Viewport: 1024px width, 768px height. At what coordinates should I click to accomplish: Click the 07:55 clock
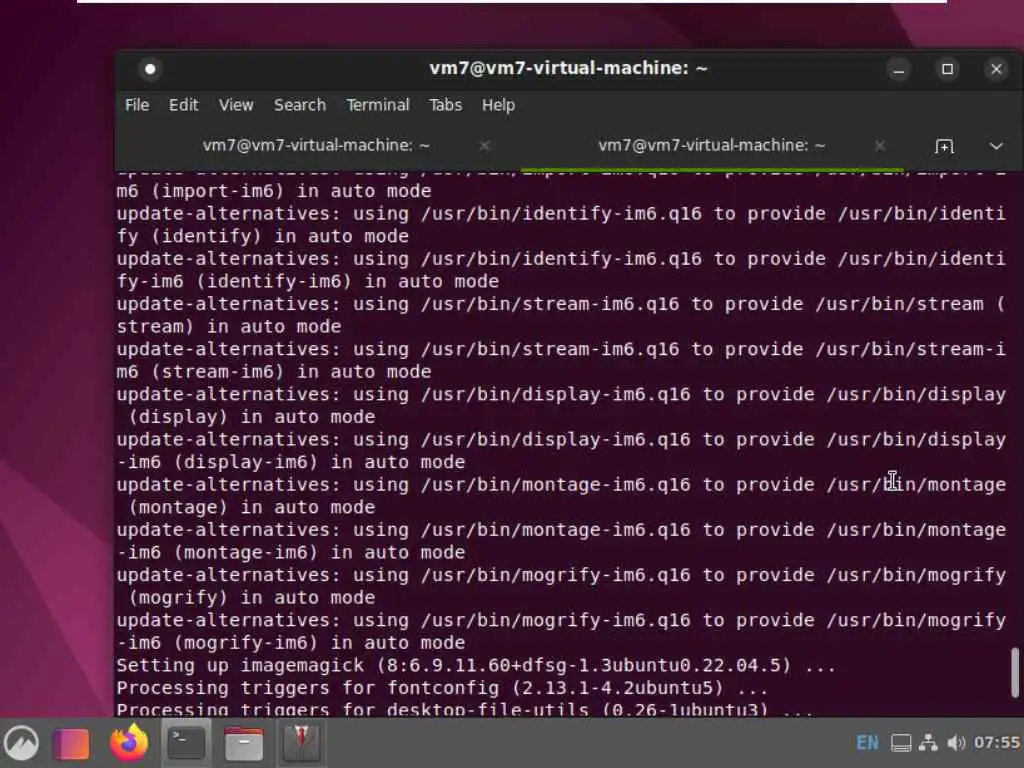click(x=997, y=743)
